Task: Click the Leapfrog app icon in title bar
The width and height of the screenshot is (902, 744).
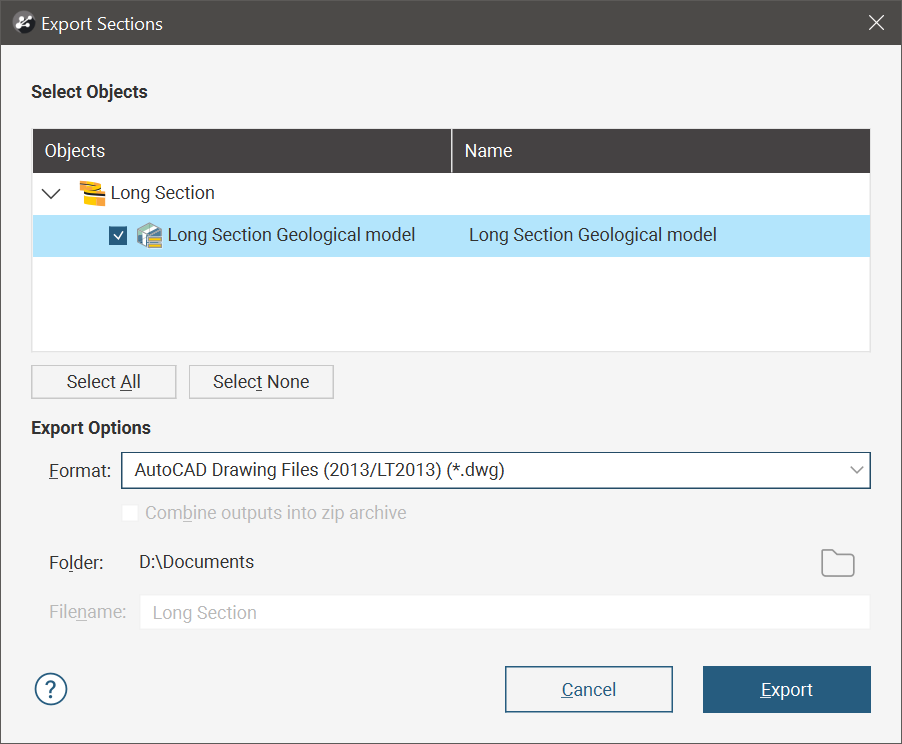Action: point(23,23)
